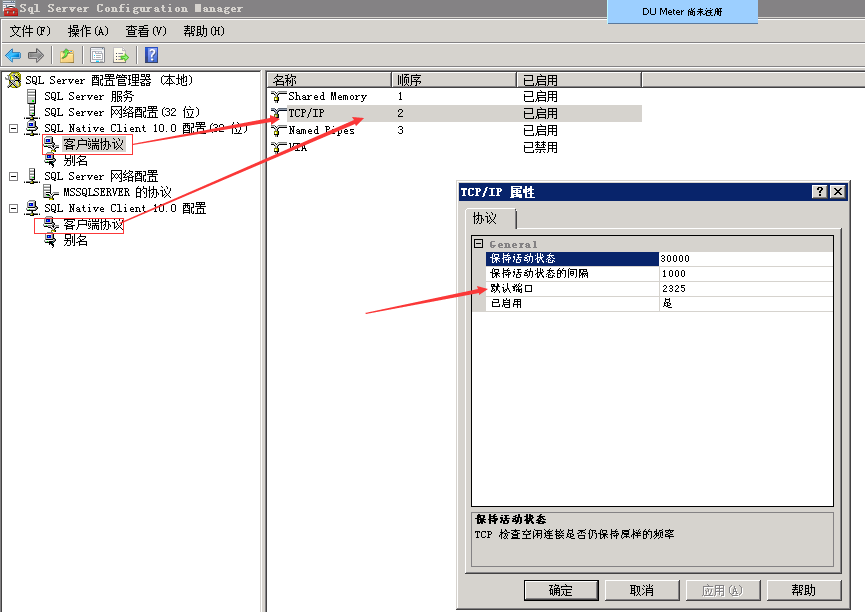Viewport: 865px width, 612px height.
Task: Click the blue Help toolbar icon
Action: [151, 55]
